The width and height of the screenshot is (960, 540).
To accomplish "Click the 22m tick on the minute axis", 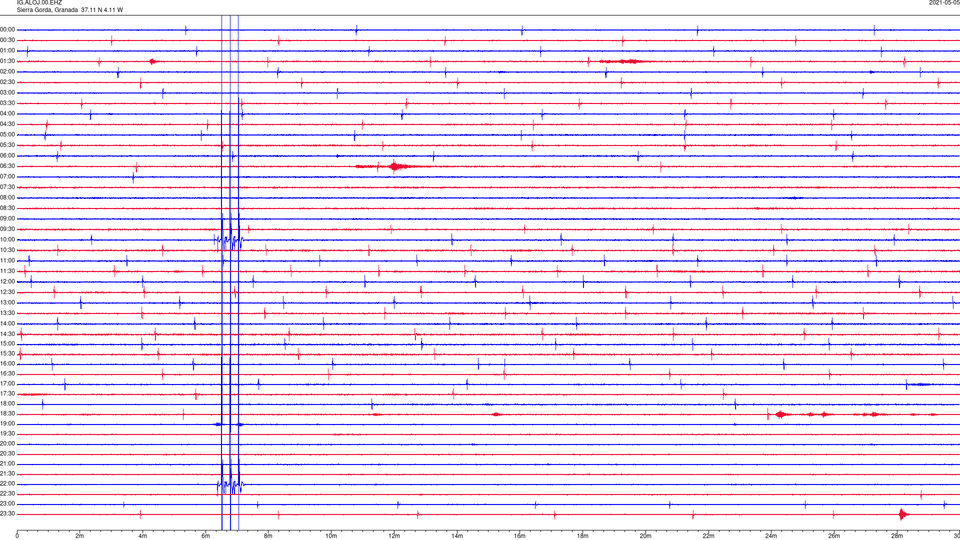I will click(708, 536).
